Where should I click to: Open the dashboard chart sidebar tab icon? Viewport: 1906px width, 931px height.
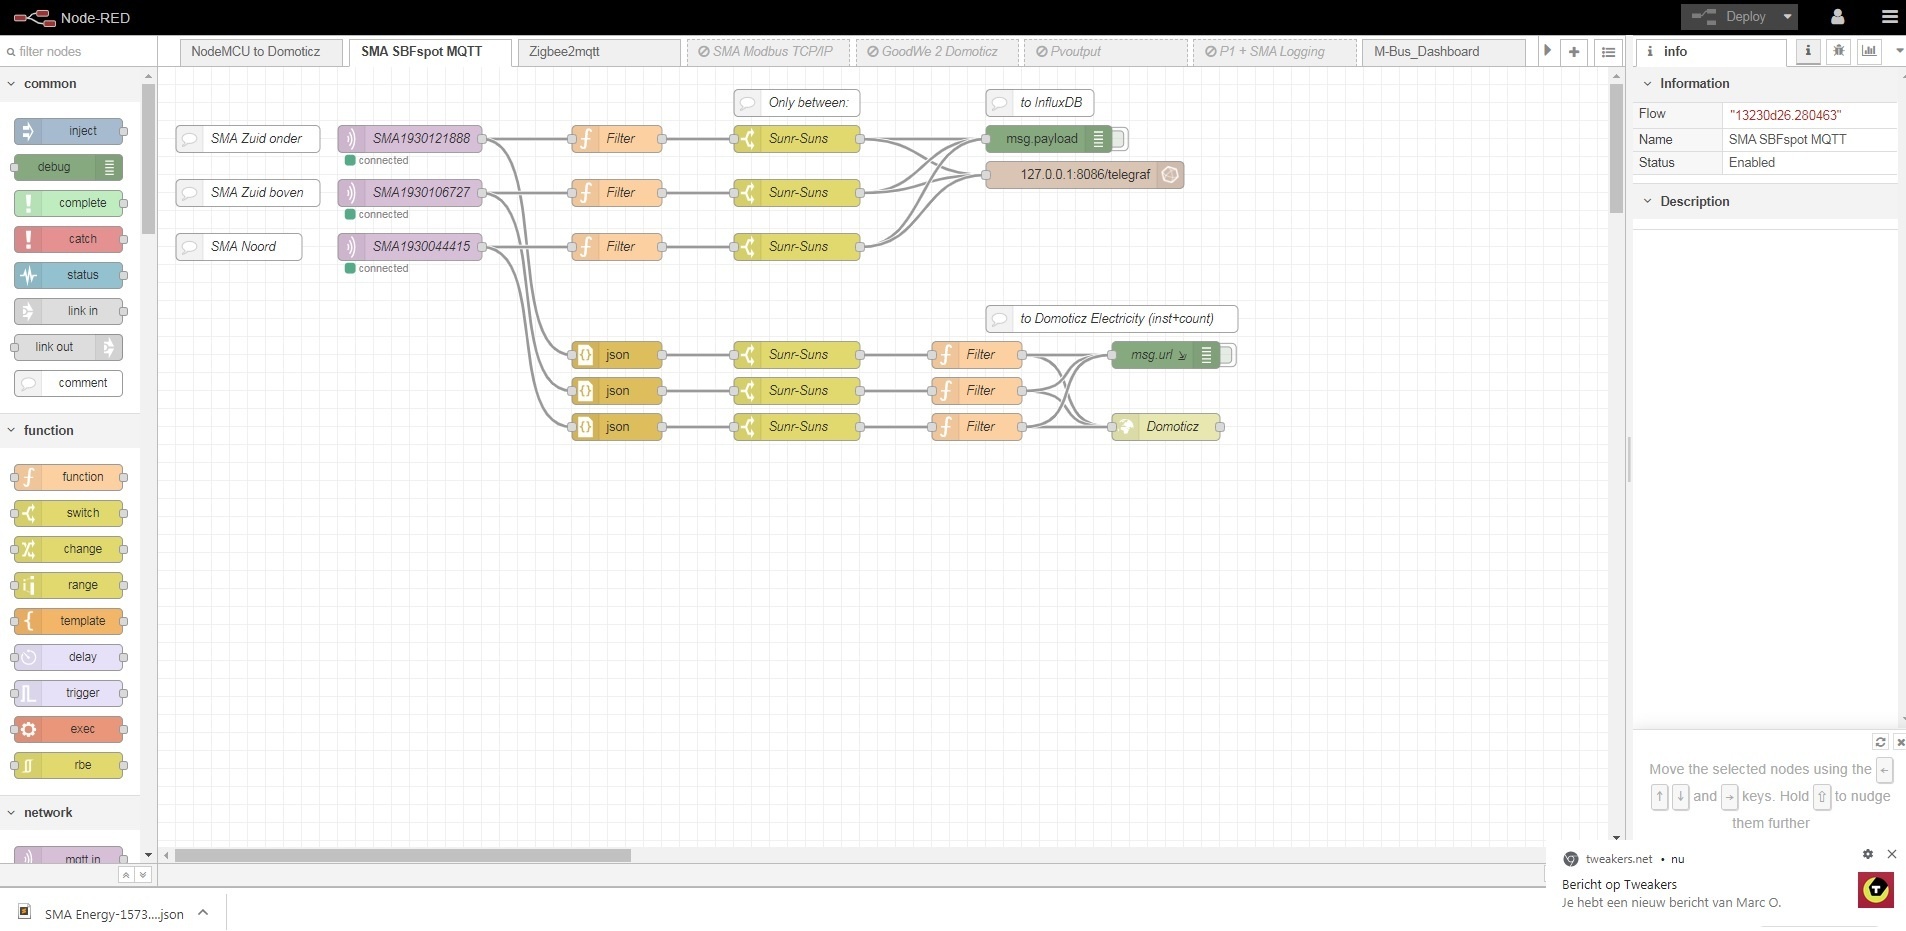[x=1869, y=51]
